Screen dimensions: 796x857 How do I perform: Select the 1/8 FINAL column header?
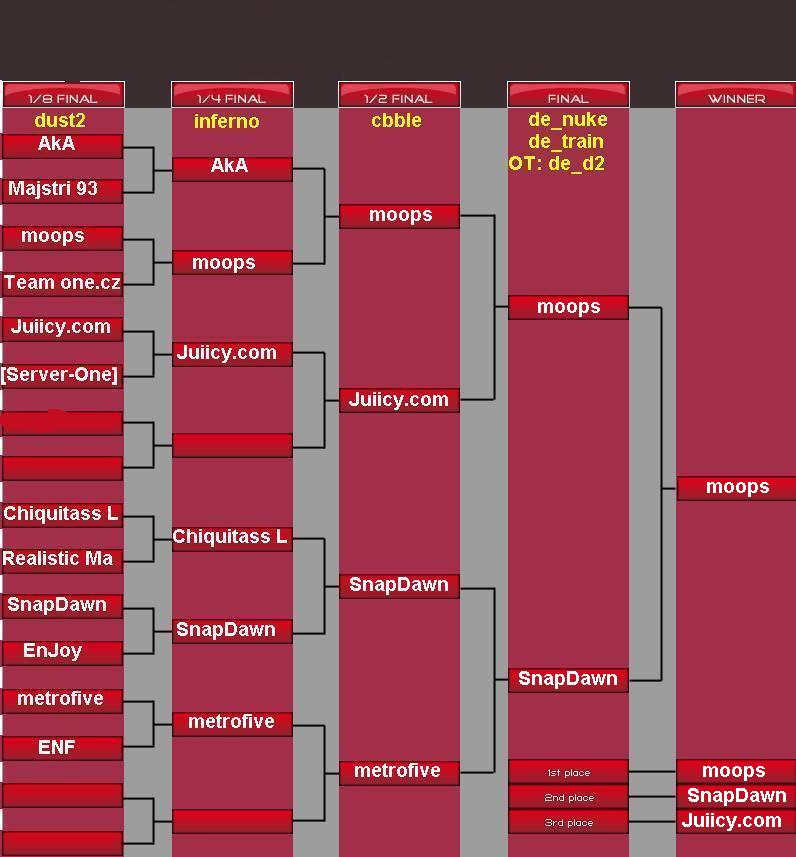[x=63, y=95]
